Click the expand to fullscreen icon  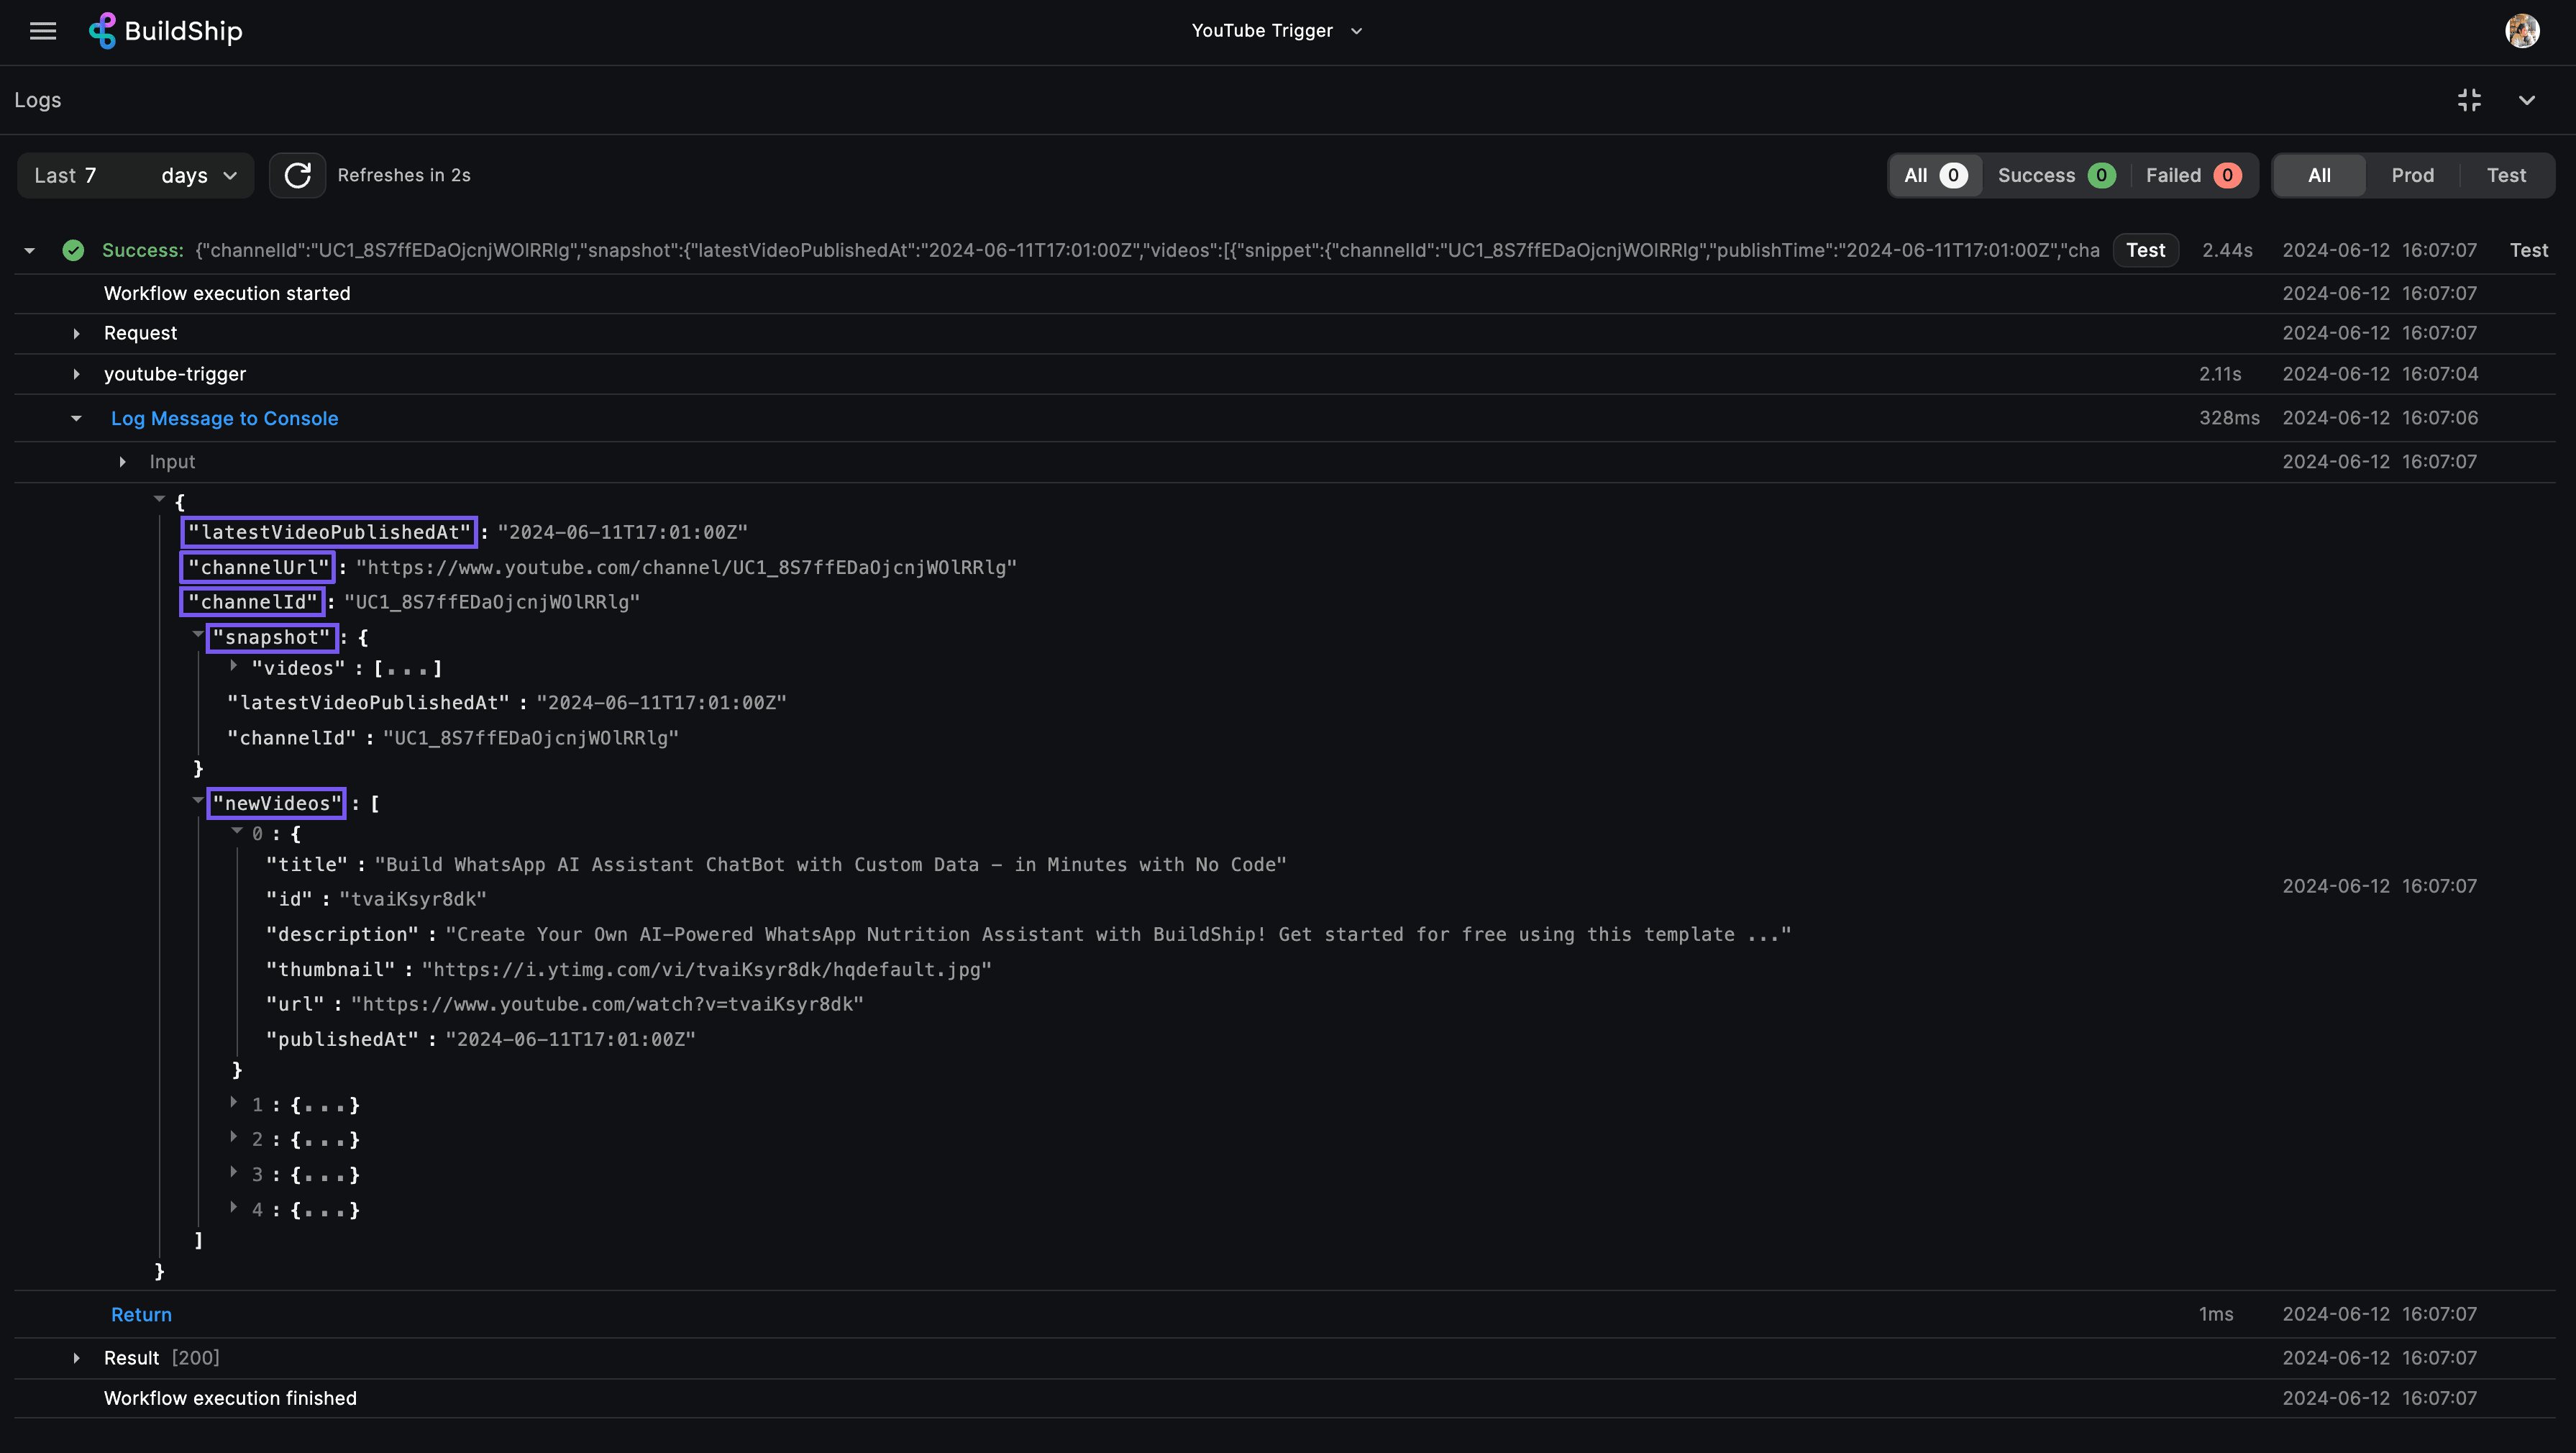point(2470,97)
